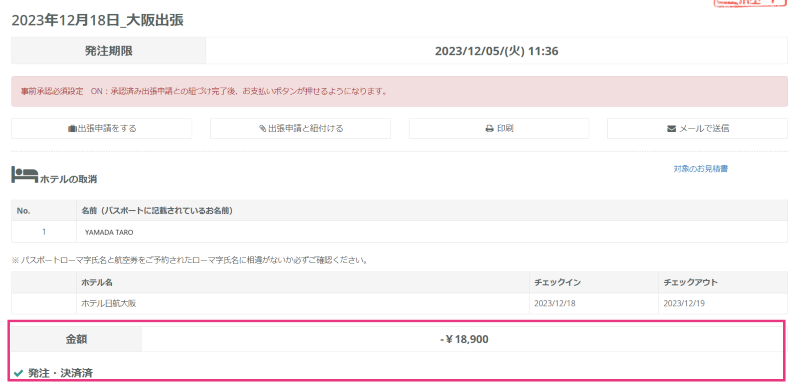
Task: Click the red 事前承認必須設定 notice banner
Action: point(399,92)
